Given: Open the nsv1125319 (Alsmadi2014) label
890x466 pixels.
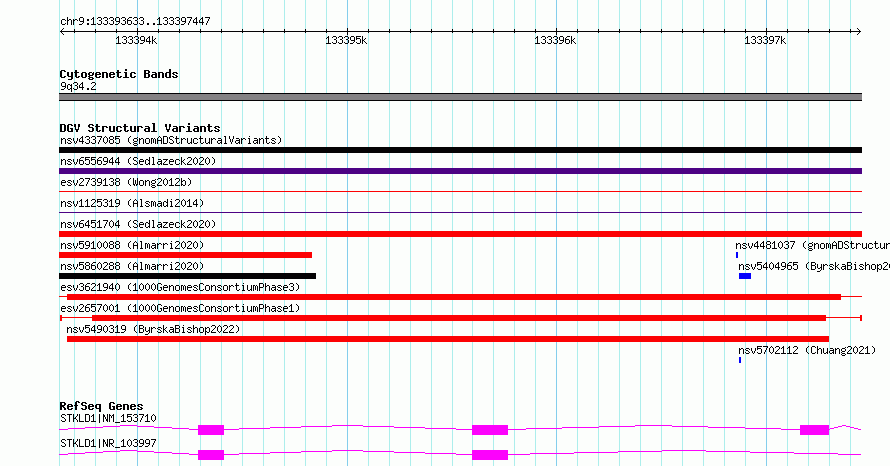Looking at the screenshot, I should coord(132,203).
